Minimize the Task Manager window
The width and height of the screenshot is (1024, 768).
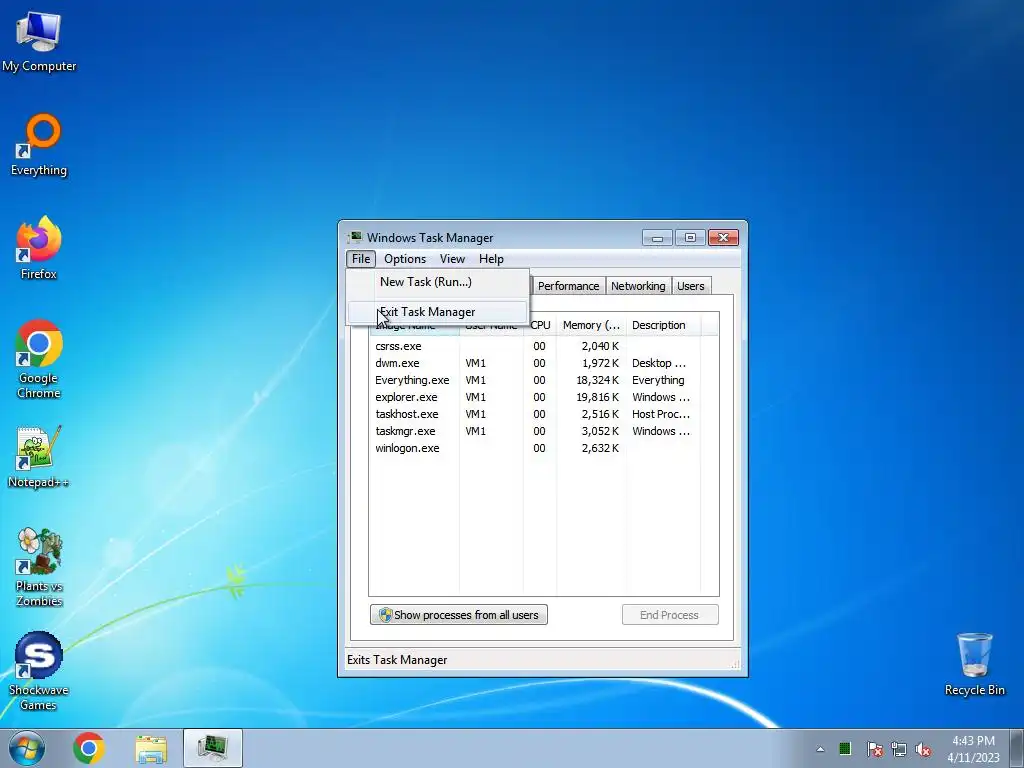point(657,238)
